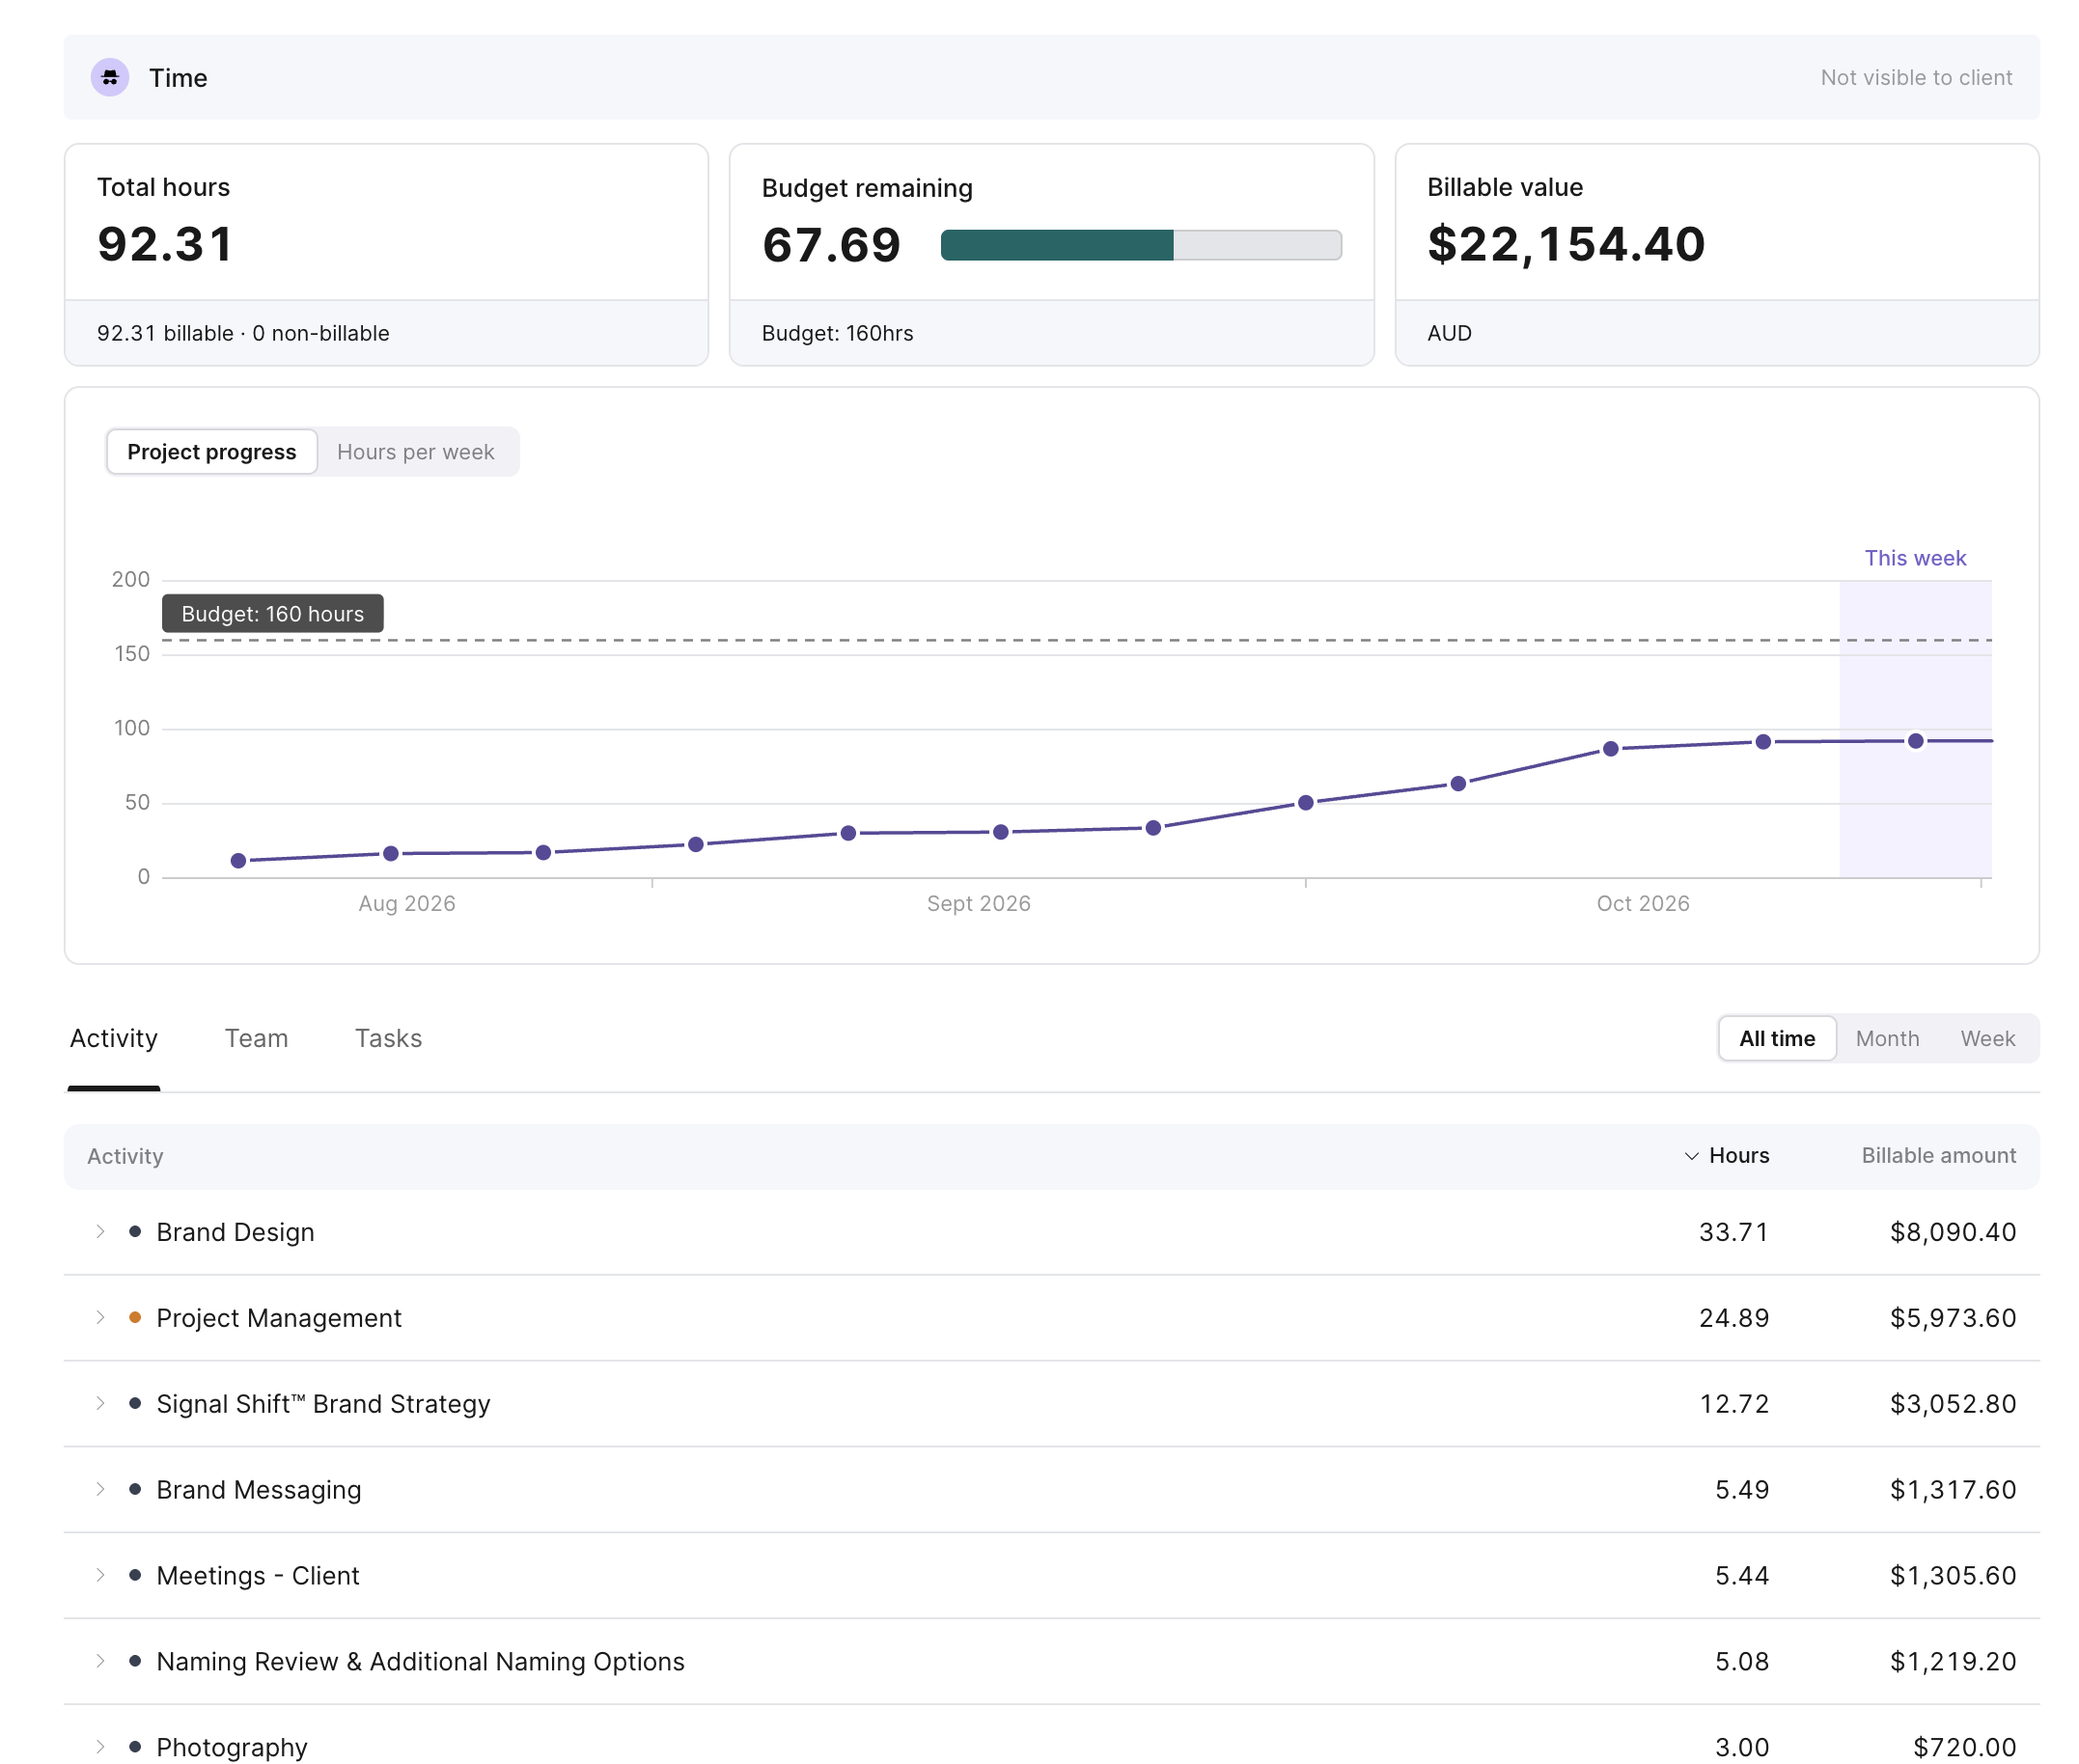
Task: Expand the Photography row
Action: (x=100, y=1747)
